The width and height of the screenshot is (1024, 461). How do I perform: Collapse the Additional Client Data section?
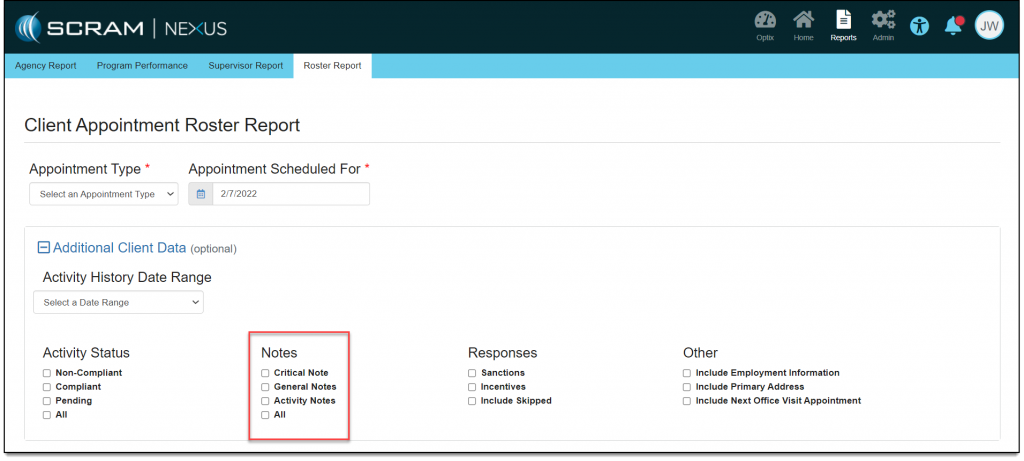coord(43,248)
